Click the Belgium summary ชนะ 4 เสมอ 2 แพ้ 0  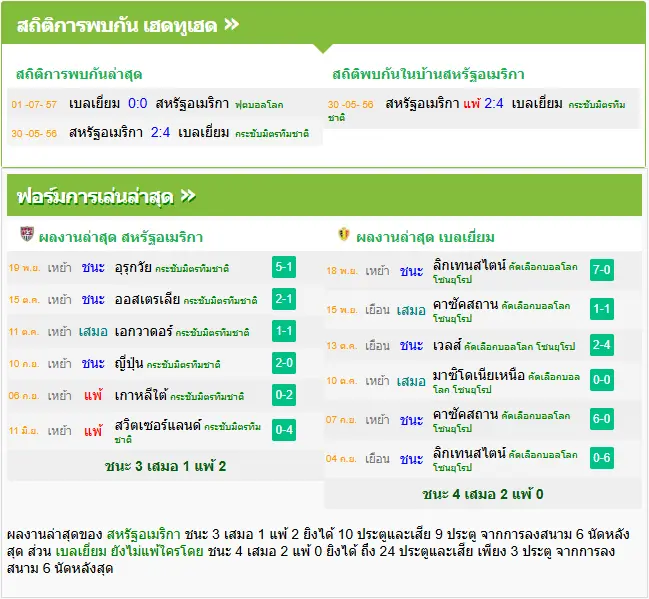(x=483, y=494)
